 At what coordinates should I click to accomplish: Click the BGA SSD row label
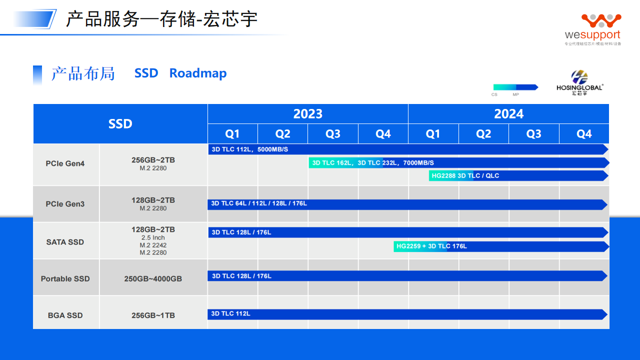[x=65, y=315]
